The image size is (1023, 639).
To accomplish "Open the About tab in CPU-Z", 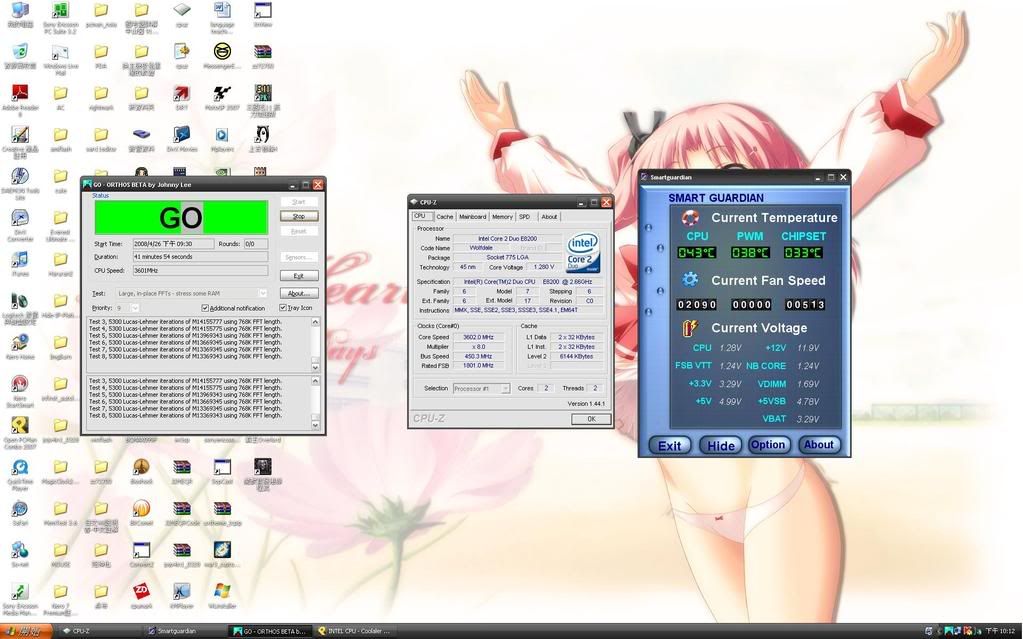I will [549, 217].
